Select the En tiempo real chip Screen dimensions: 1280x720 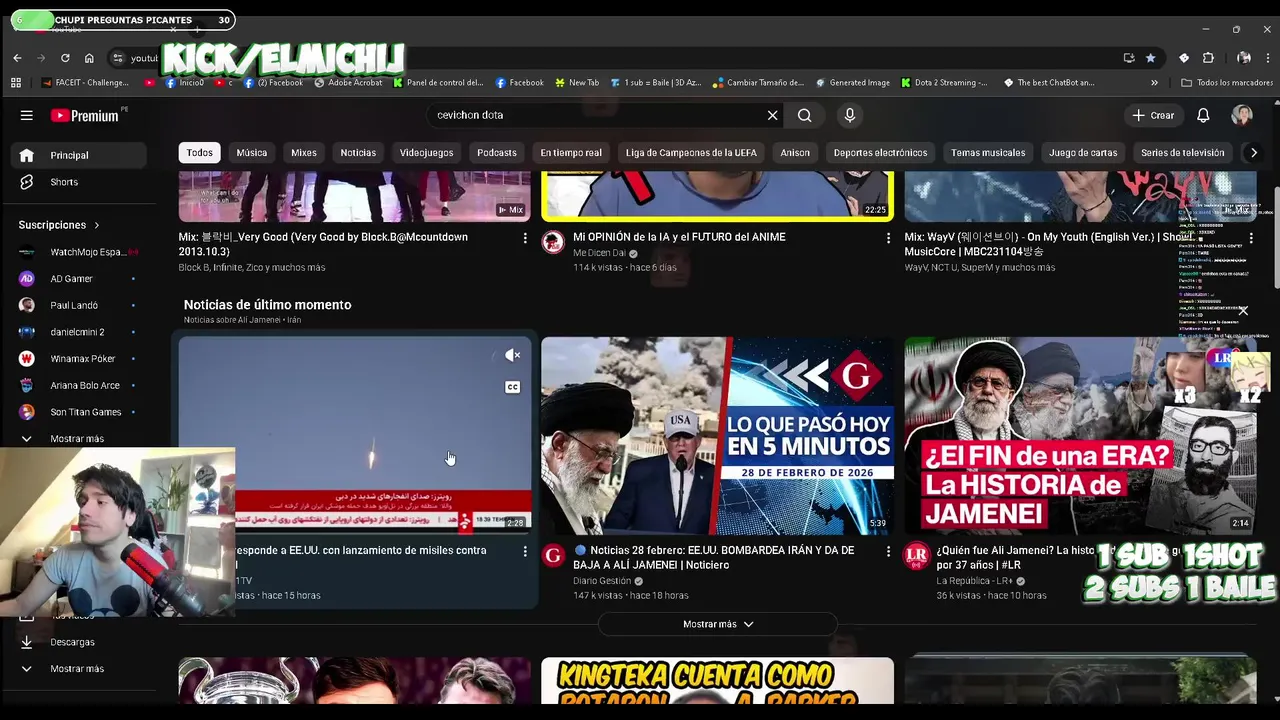[x=571, y=153]
